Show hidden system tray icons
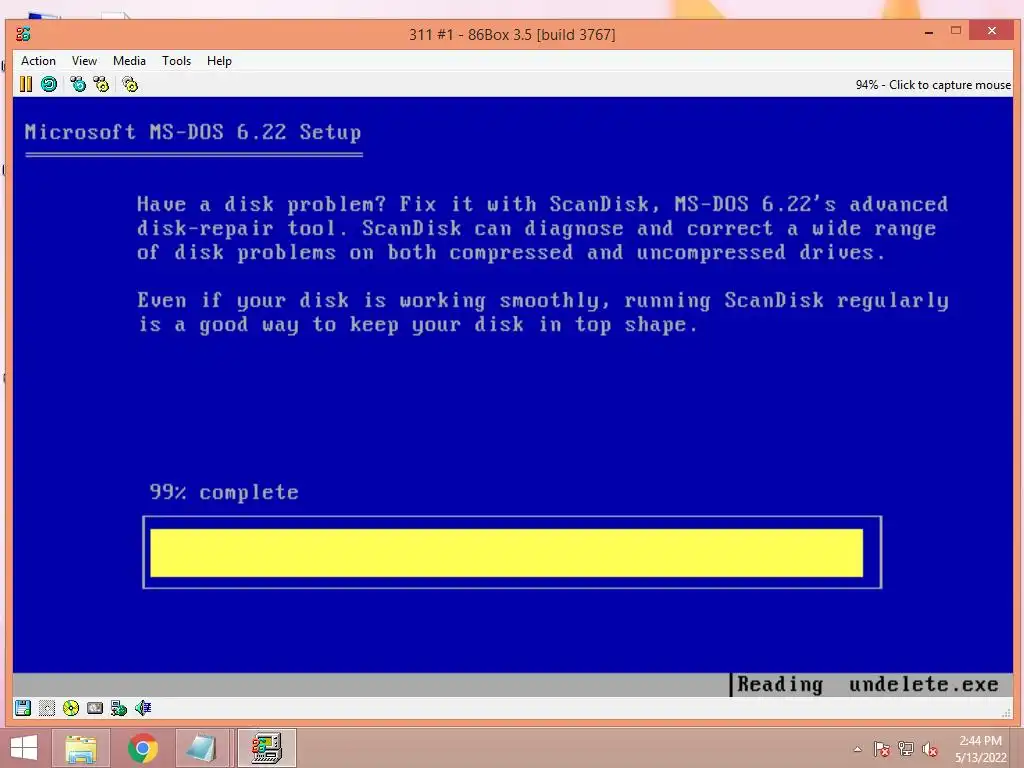This screenshot has width=1024, height=768. (x=857, y=749)
